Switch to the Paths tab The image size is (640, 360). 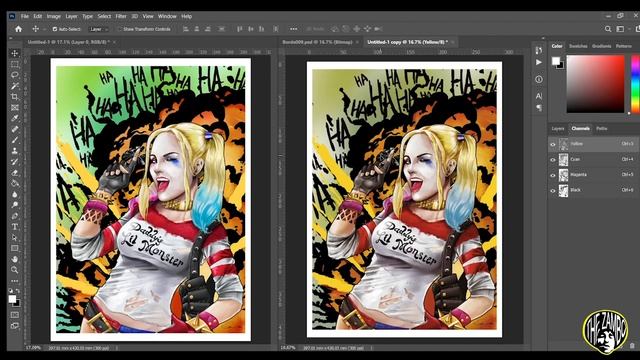(602, 129)
